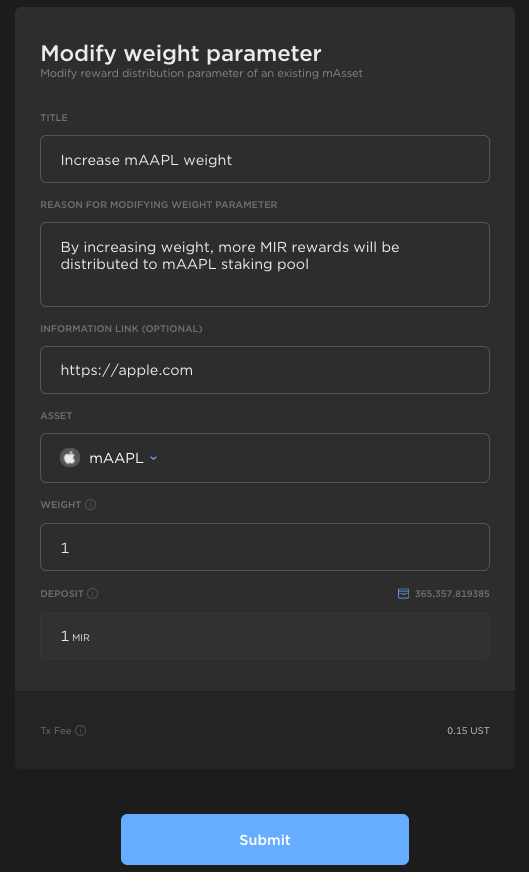Click the Modify weight parameter heading
The height and width of the screenshot is (872, 529).
pyautogui.click(x=181, y=53)
